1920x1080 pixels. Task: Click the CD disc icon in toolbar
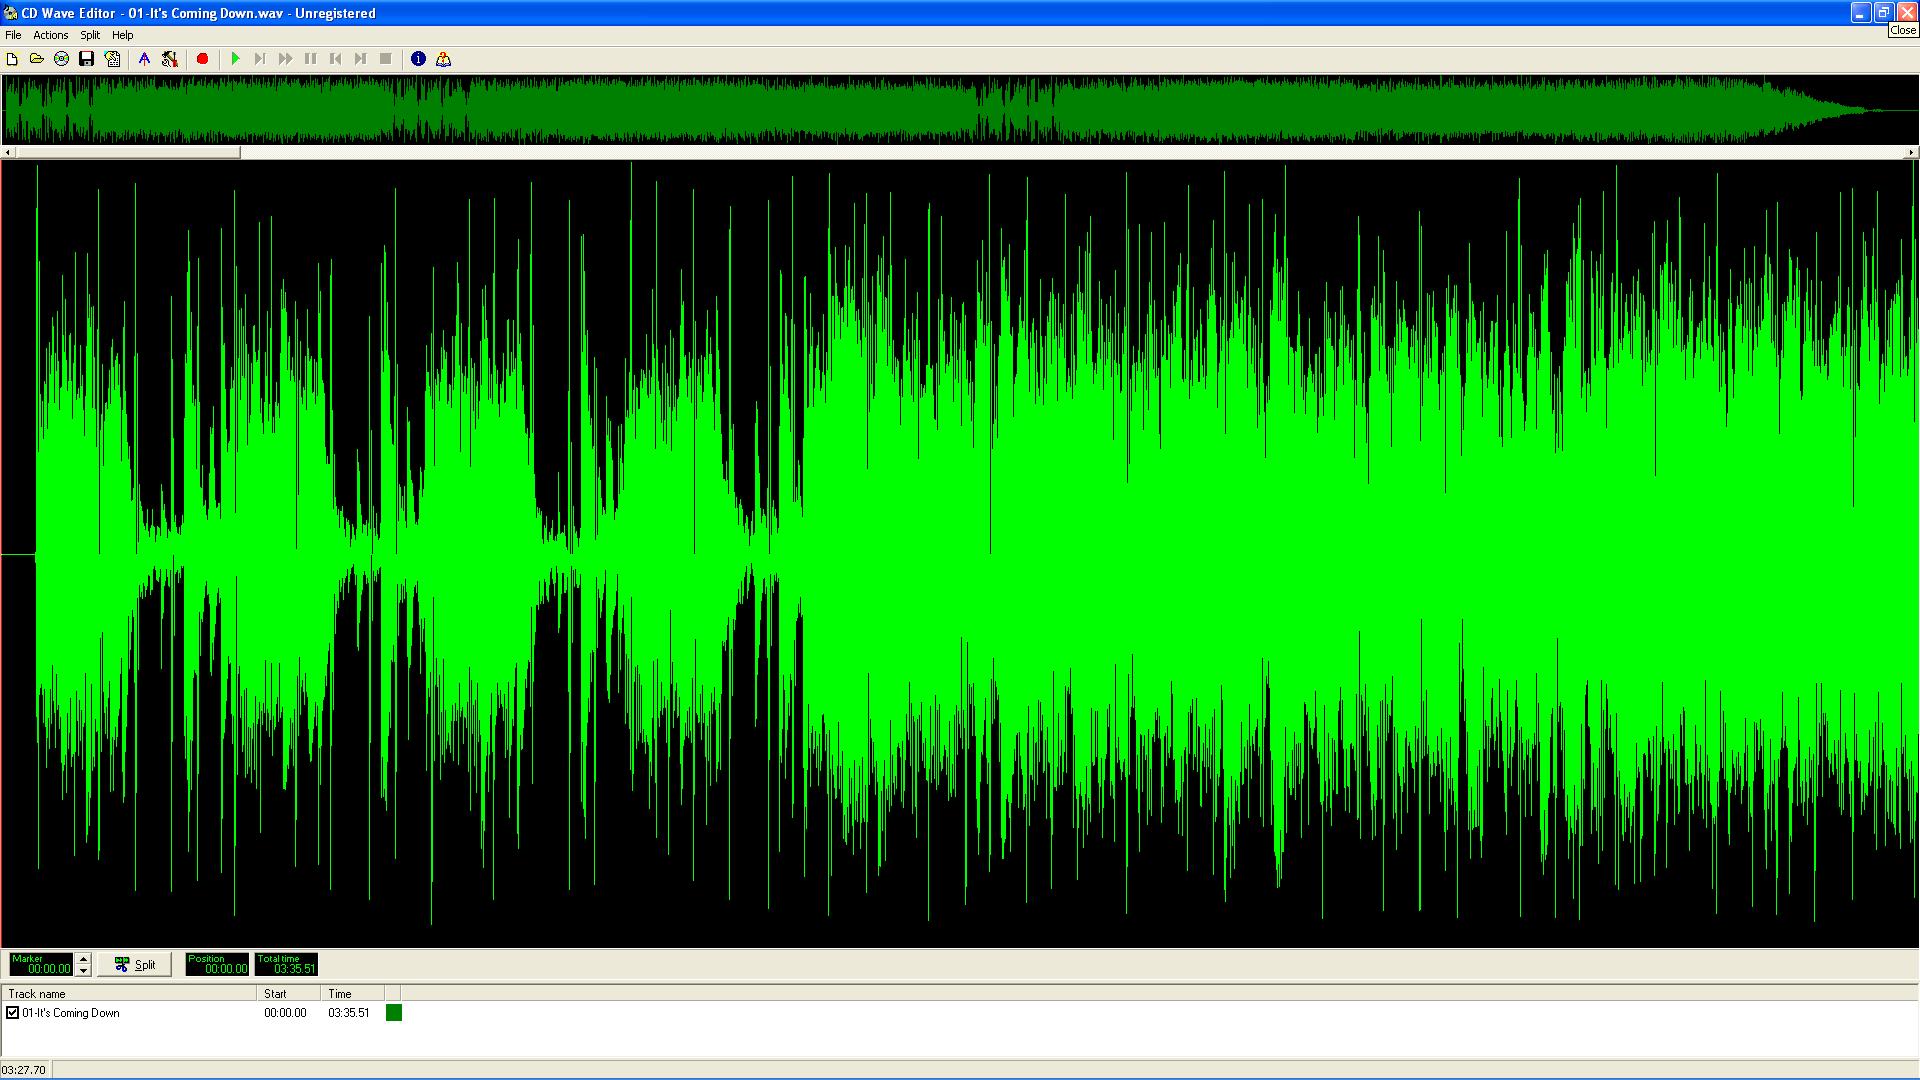[x=62, y=59]
